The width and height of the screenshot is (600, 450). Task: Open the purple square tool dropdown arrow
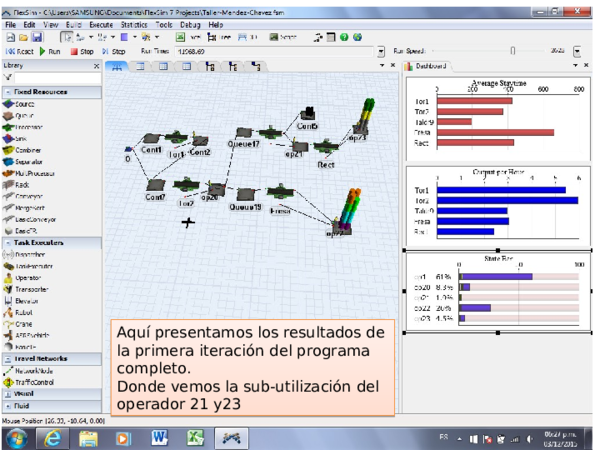coord(135,37)
